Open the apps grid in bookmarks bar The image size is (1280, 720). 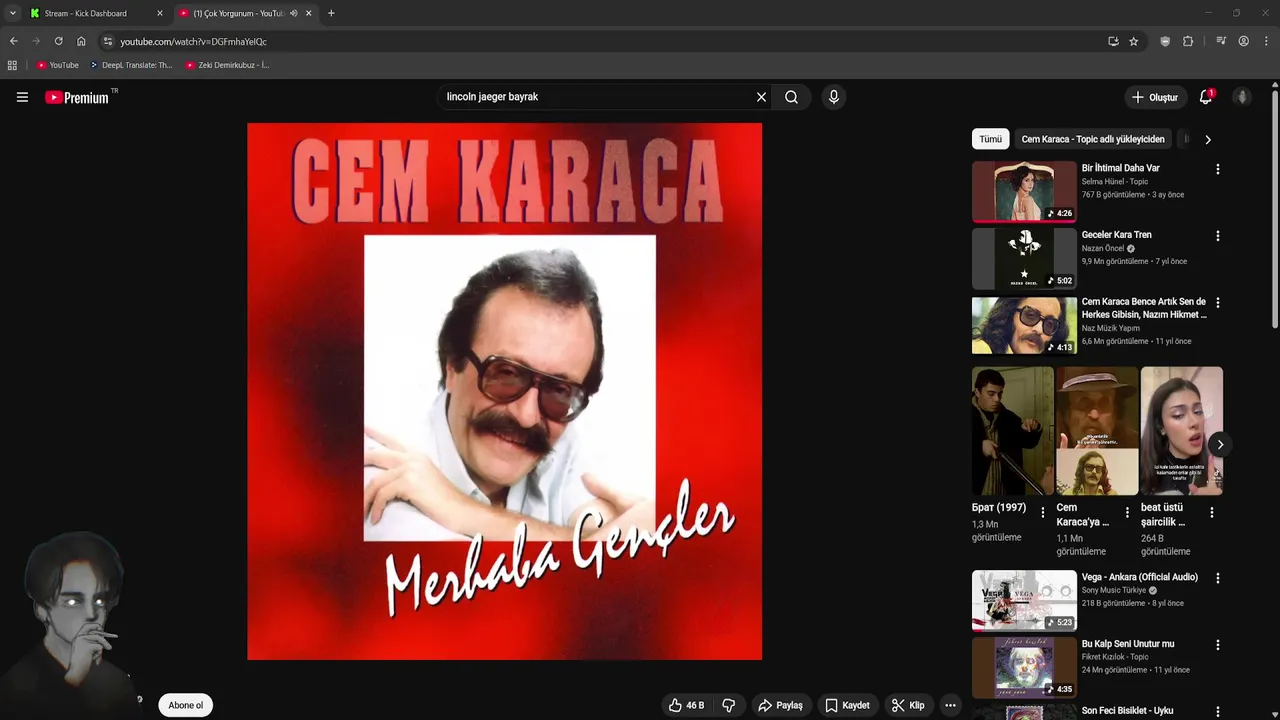[12, 65]
